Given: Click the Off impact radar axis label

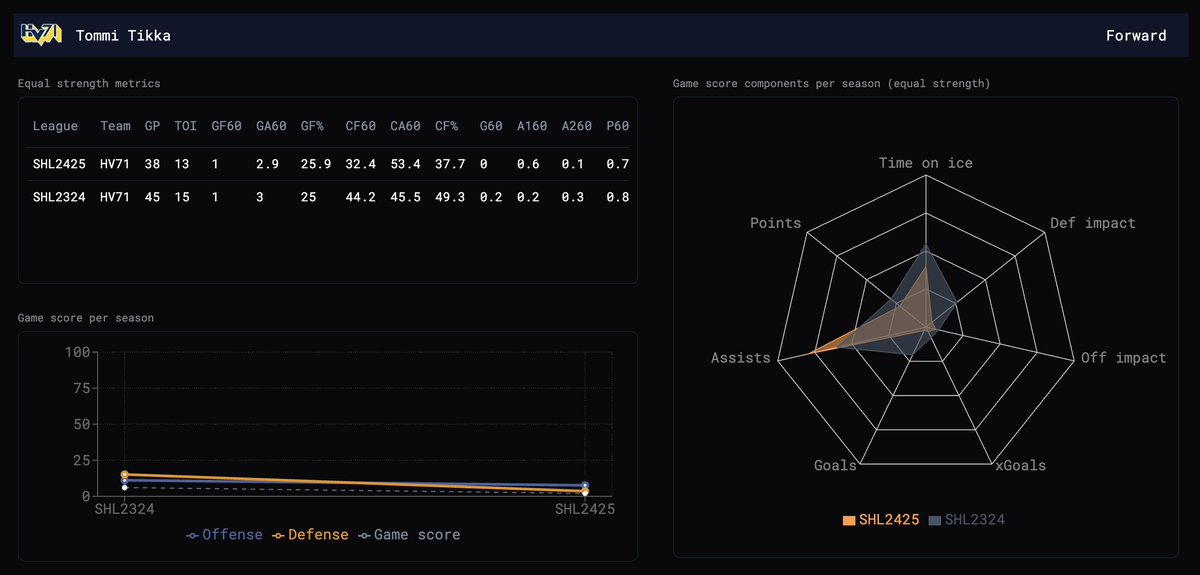Looking at the screenshot, I should 1123,358.
